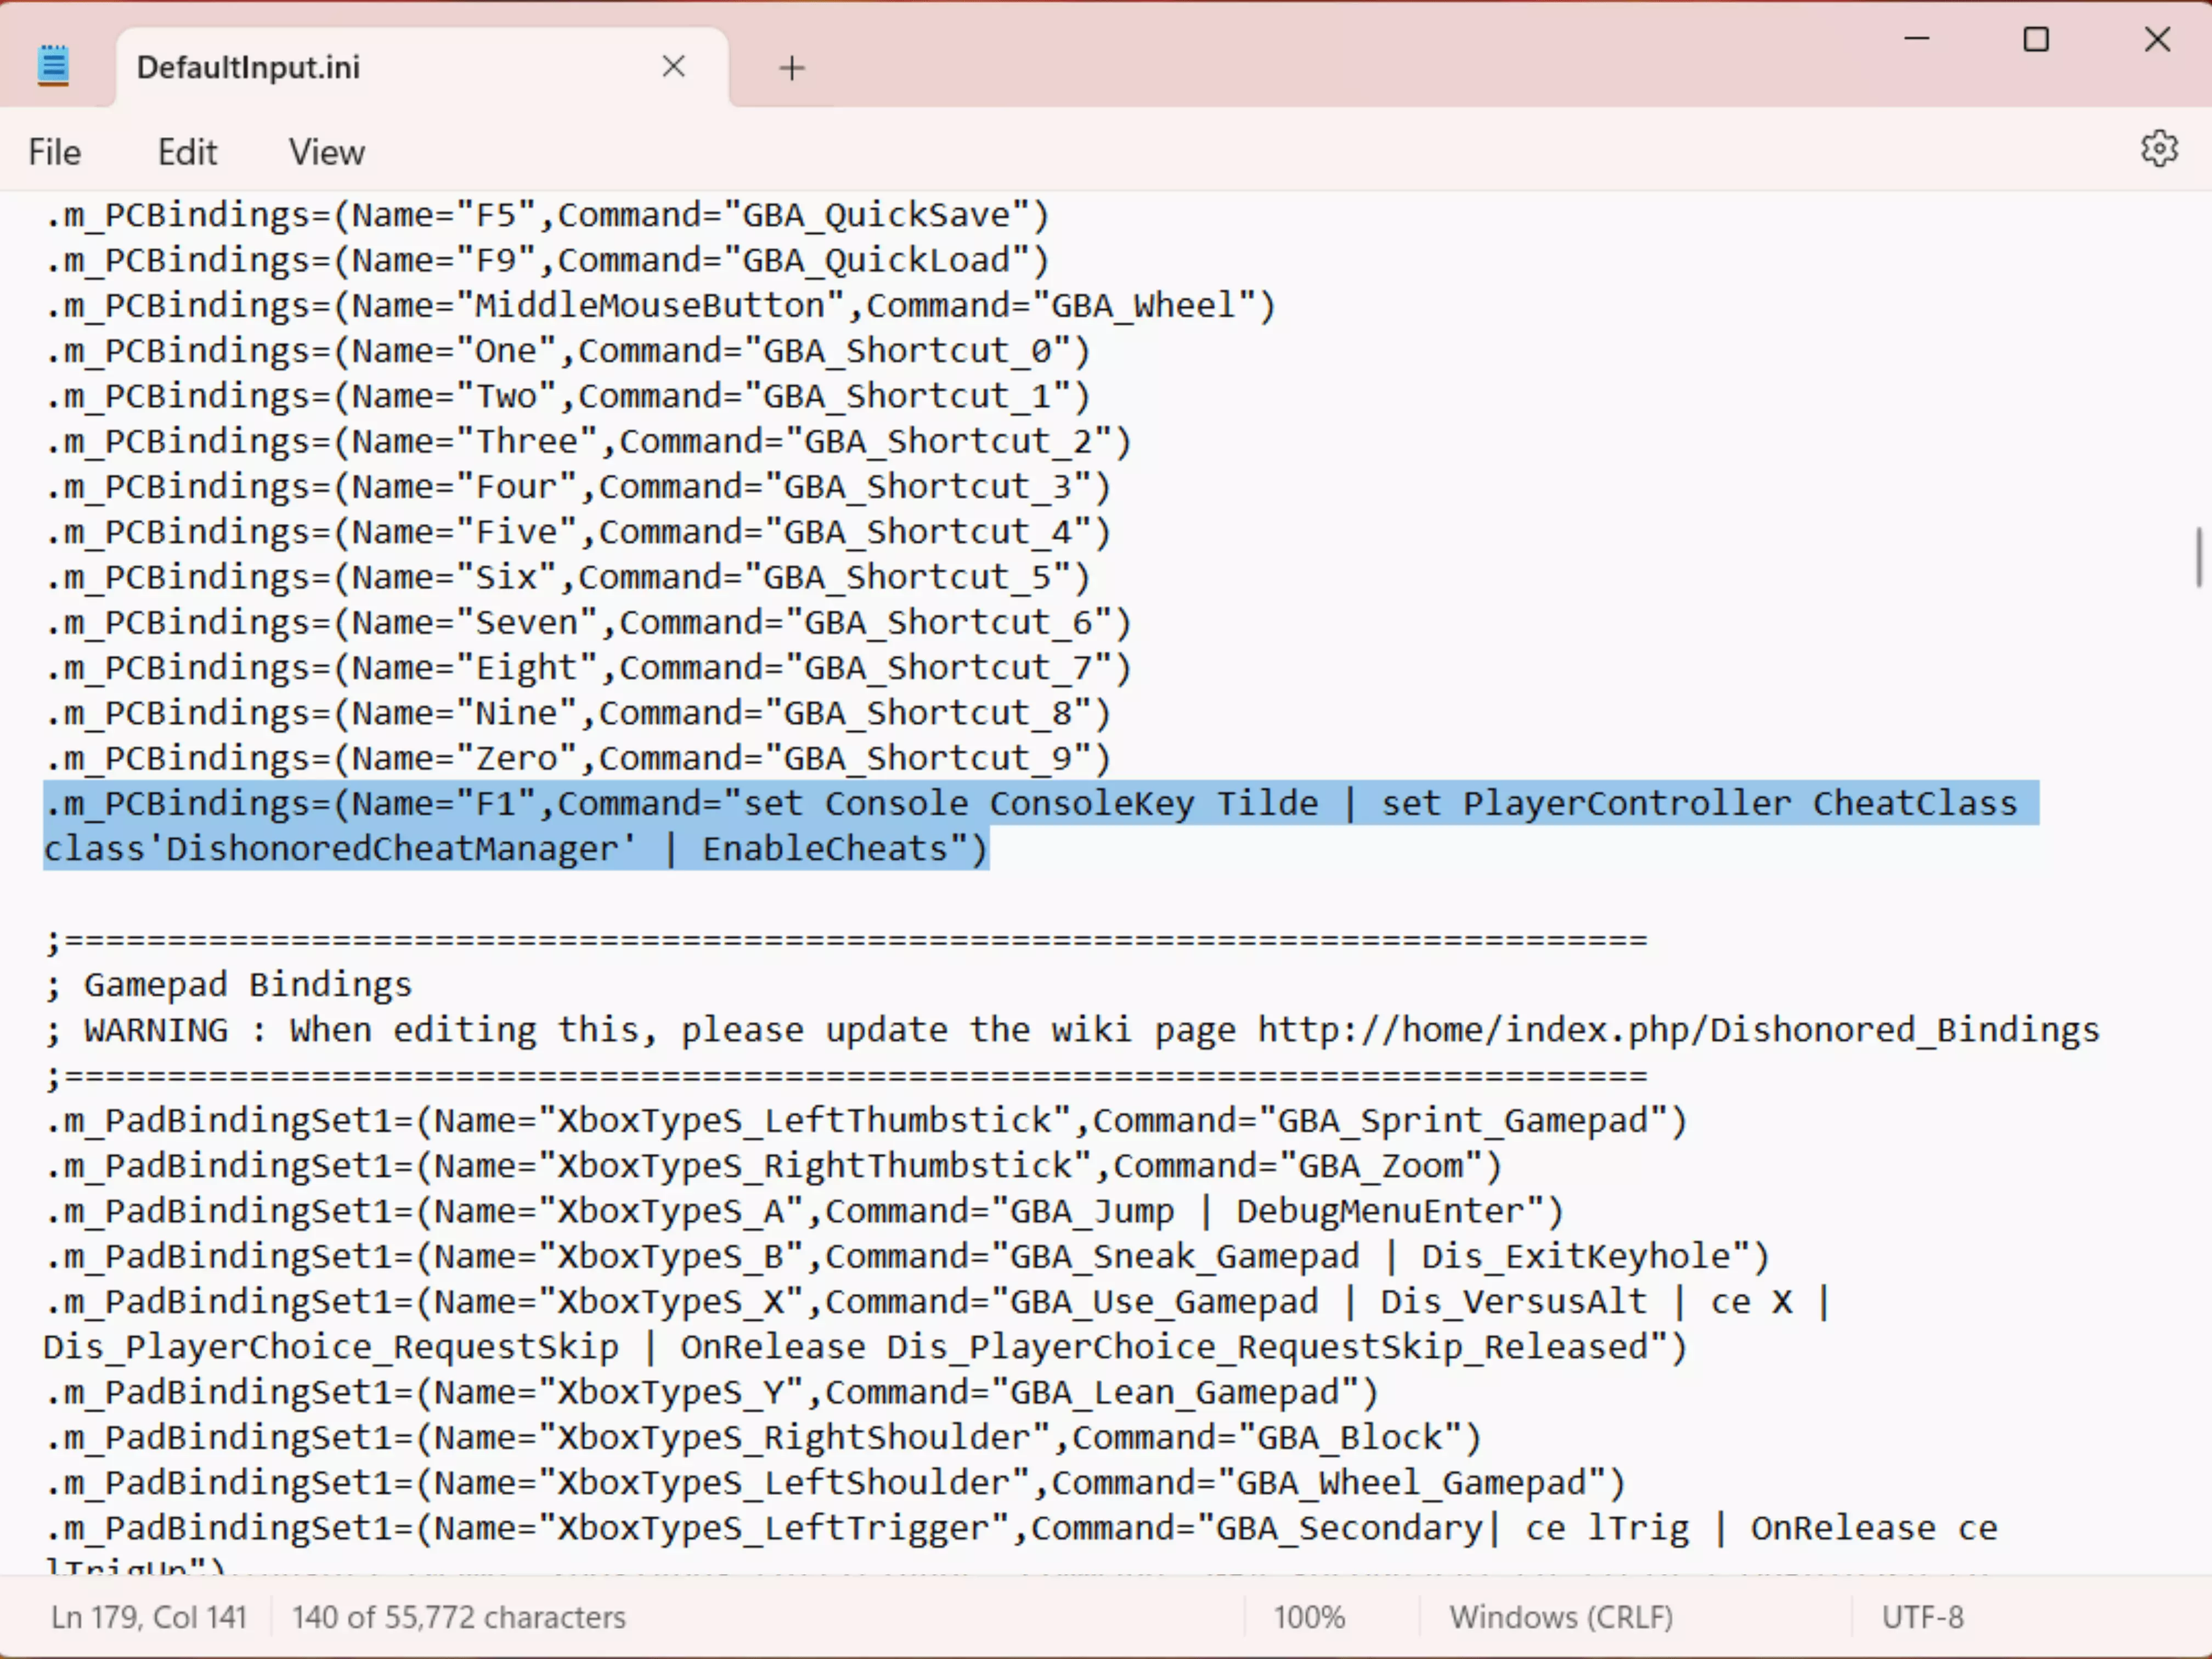Viewport: 2212px width, 1659px height.
Task: Add a new tab with plus button
Action: tap(791, 68)
